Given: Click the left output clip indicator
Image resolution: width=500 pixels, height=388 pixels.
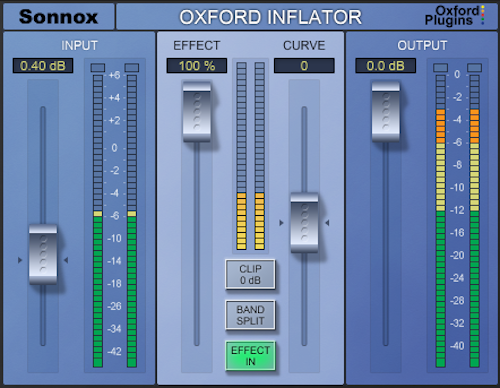Looking at the screenshot, I should [x=440, y=68].
